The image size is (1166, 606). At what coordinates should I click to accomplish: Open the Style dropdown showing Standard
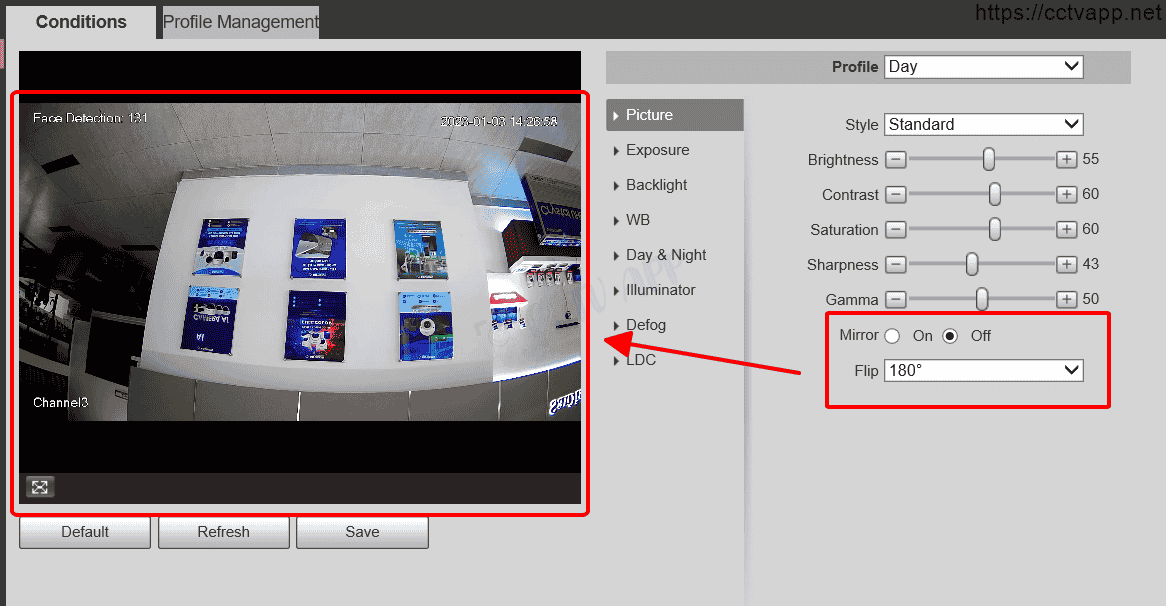click(x=984, y=125)
